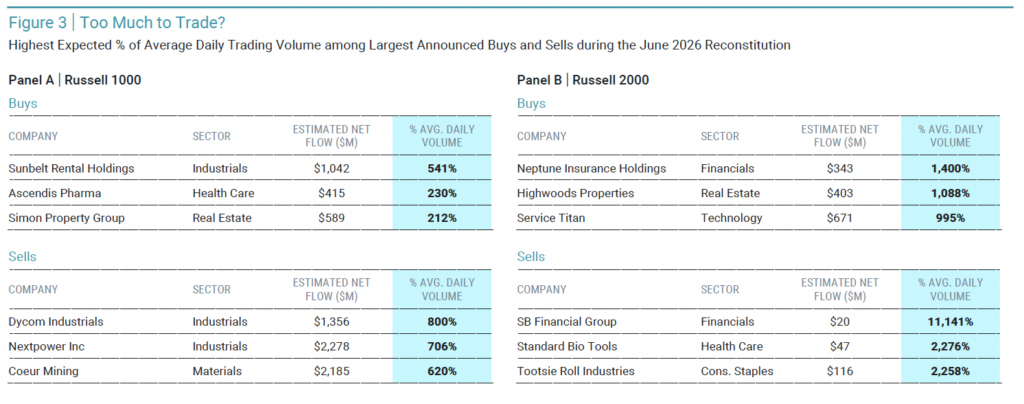Select Dycom Industrials in Sells table
This screenshot has width=1024, height=404.
pyautogui.click(x=56, y=322)
